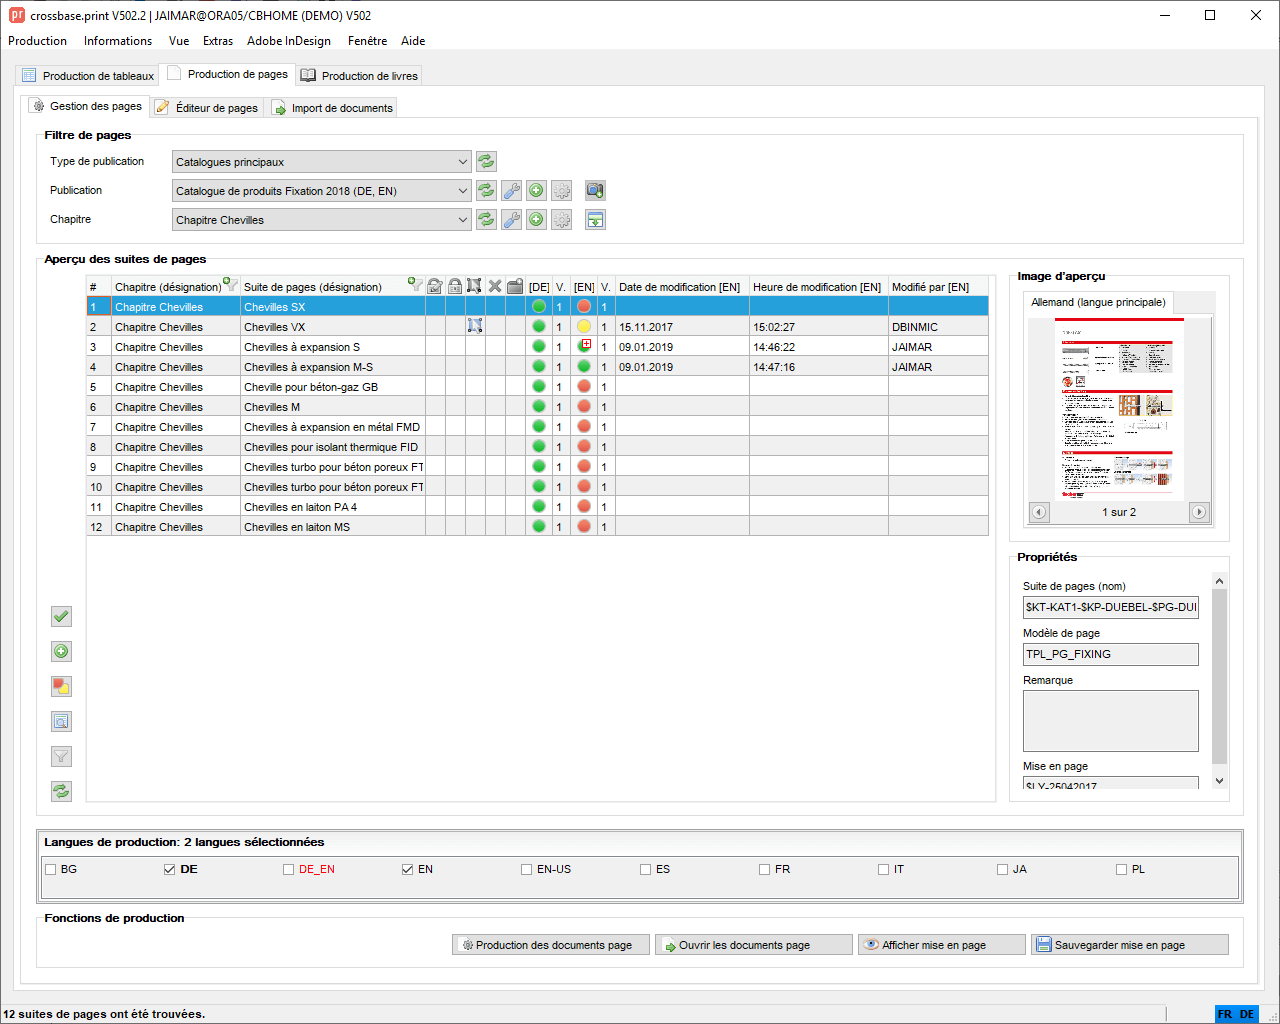The width and height of the screenshot is (1280, 1024).
Task: Edit chapter with wrench icon
Action: coord(511,219)
